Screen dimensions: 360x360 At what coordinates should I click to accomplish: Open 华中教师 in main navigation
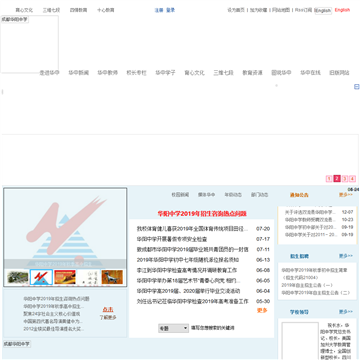[108, 73]
